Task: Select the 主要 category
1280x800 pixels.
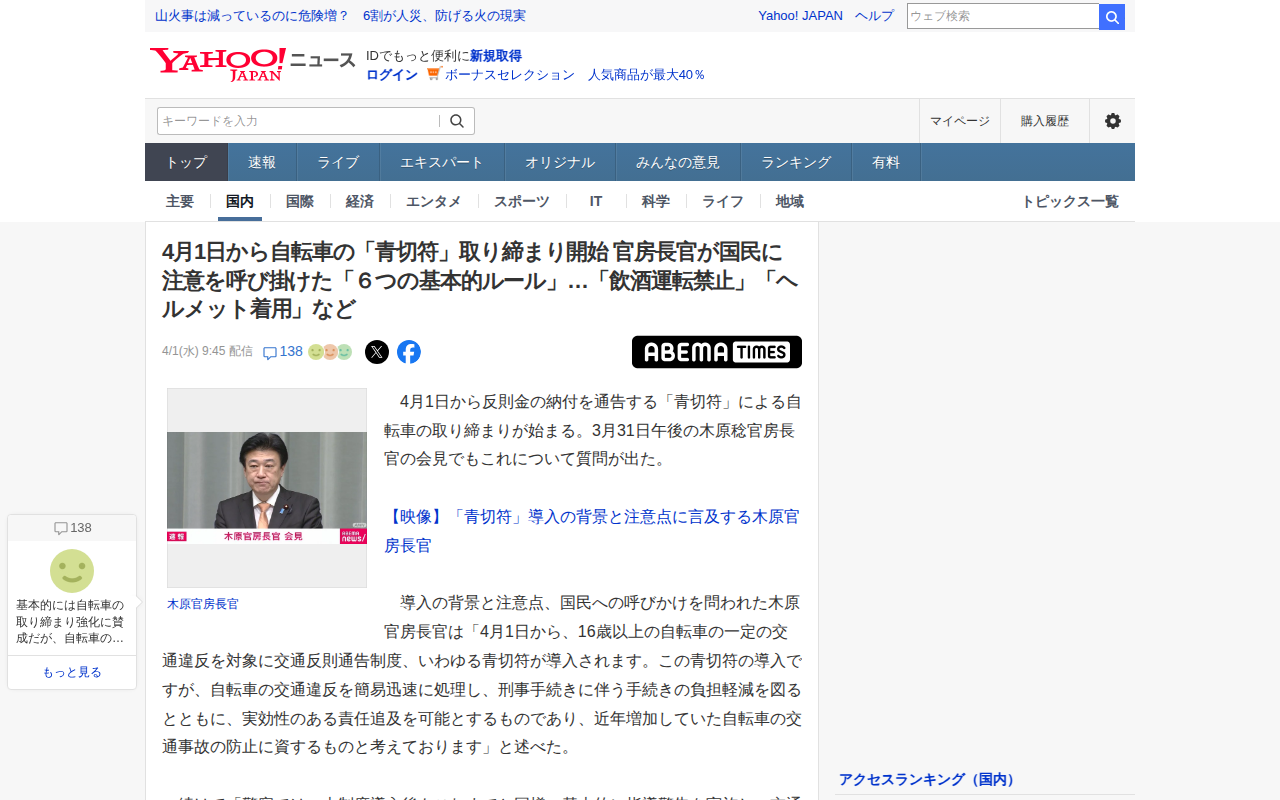Action: coord(180,201)
